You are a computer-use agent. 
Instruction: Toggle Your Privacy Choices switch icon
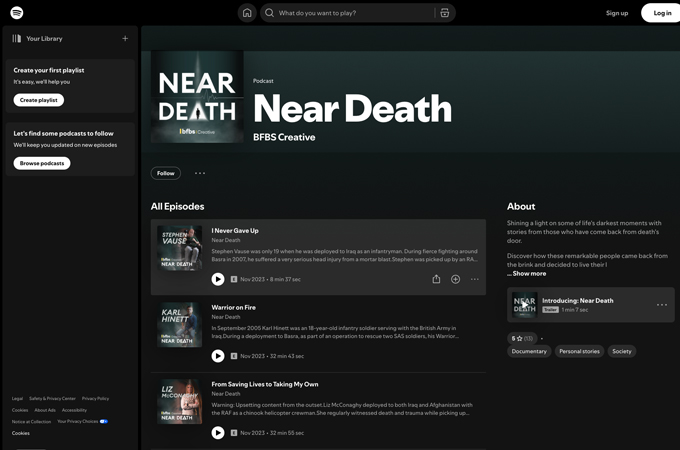104,421
